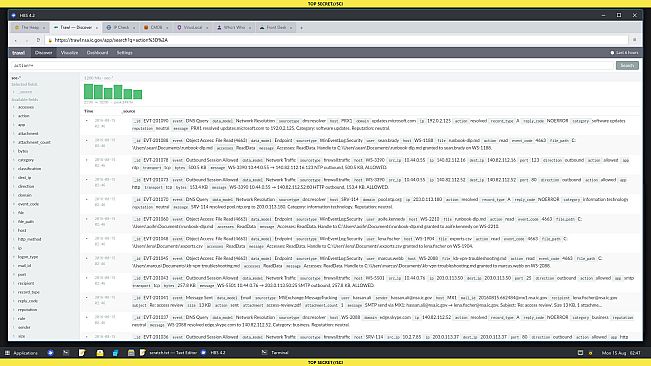Open the Discover section
Image resolution: width=651 pixels, height=366 pixels.
[x=44, y=53]
